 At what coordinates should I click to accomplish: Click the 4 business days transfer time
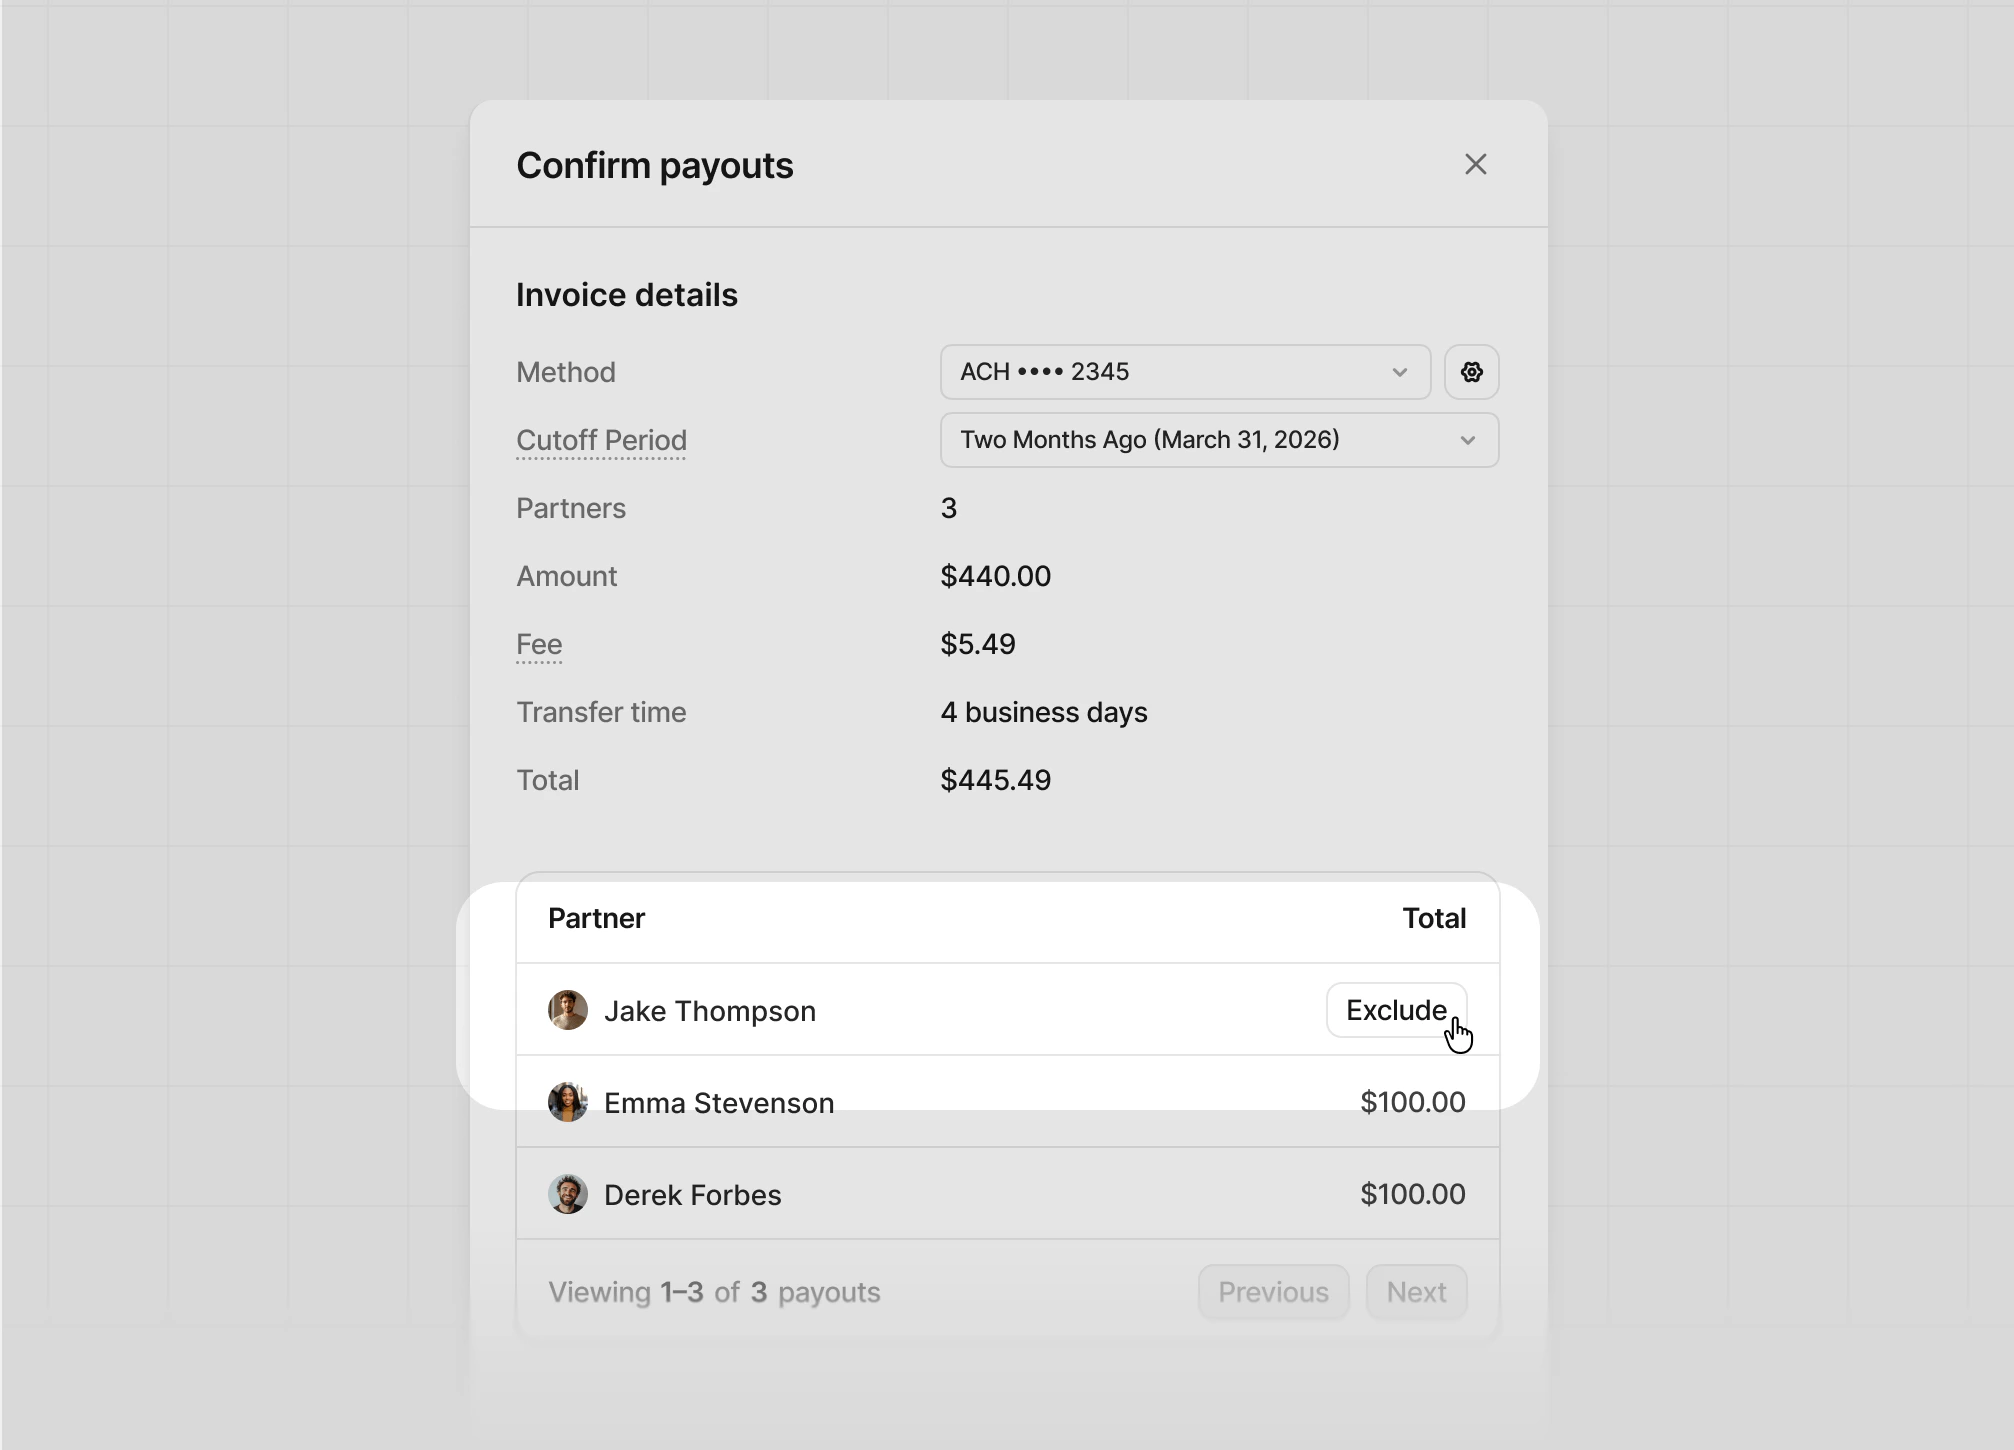(x=1043, y=712)
